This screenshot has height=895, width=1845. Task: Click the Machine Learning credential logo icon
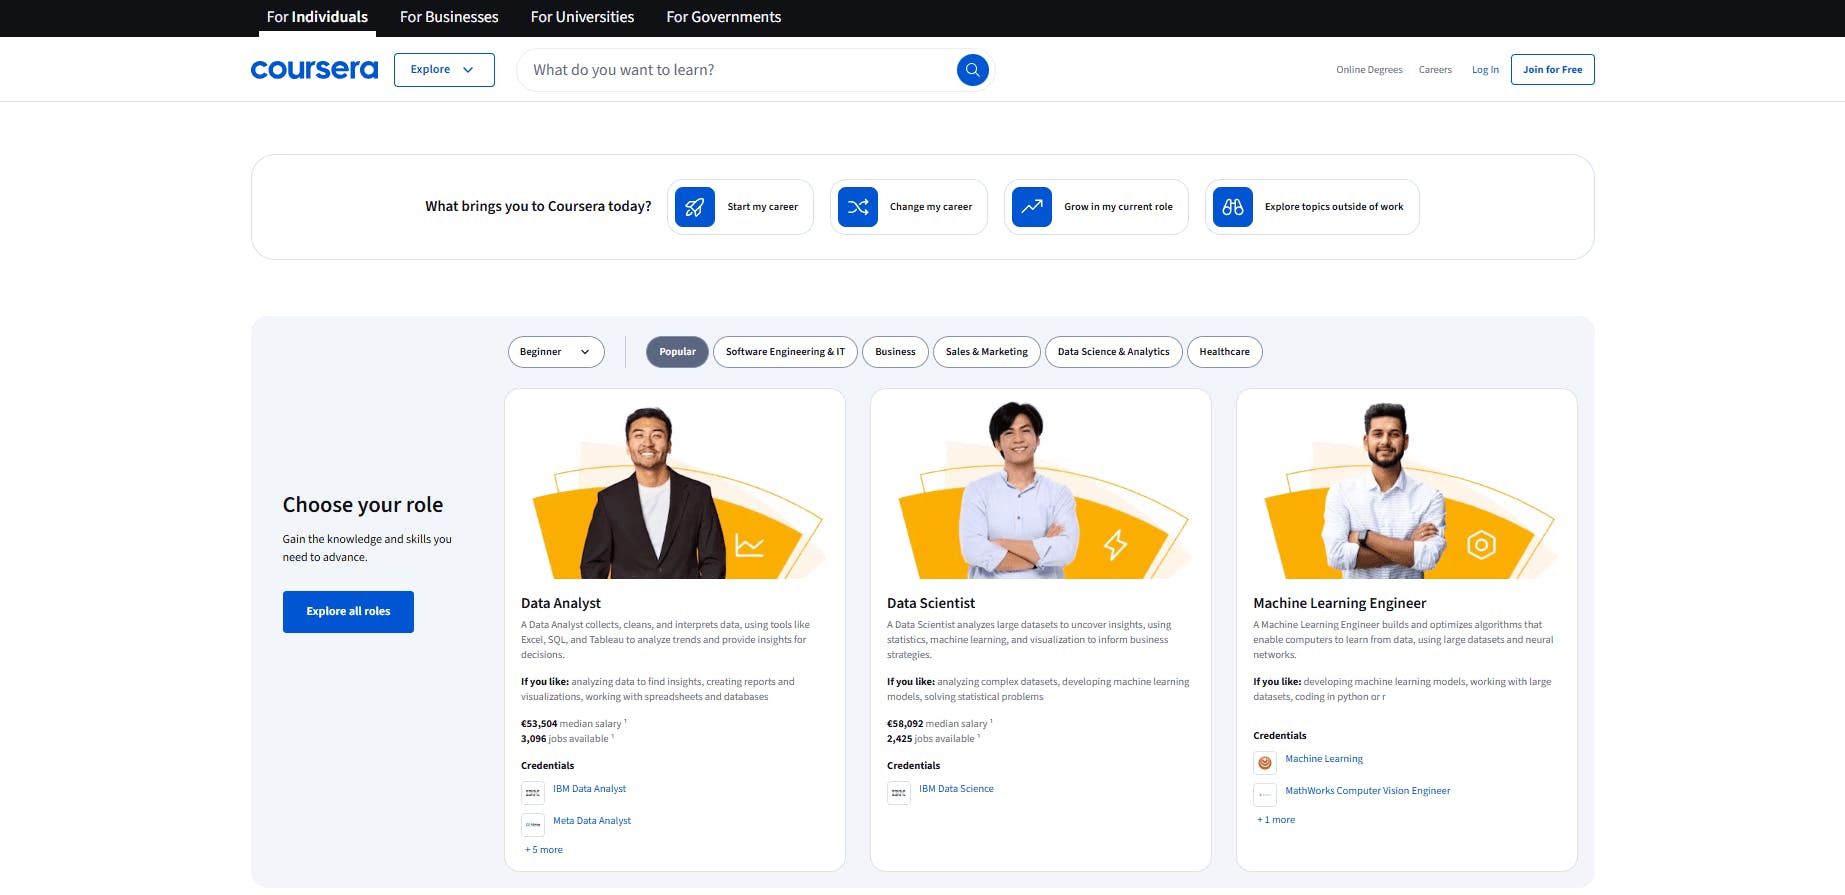point(1265,762)
